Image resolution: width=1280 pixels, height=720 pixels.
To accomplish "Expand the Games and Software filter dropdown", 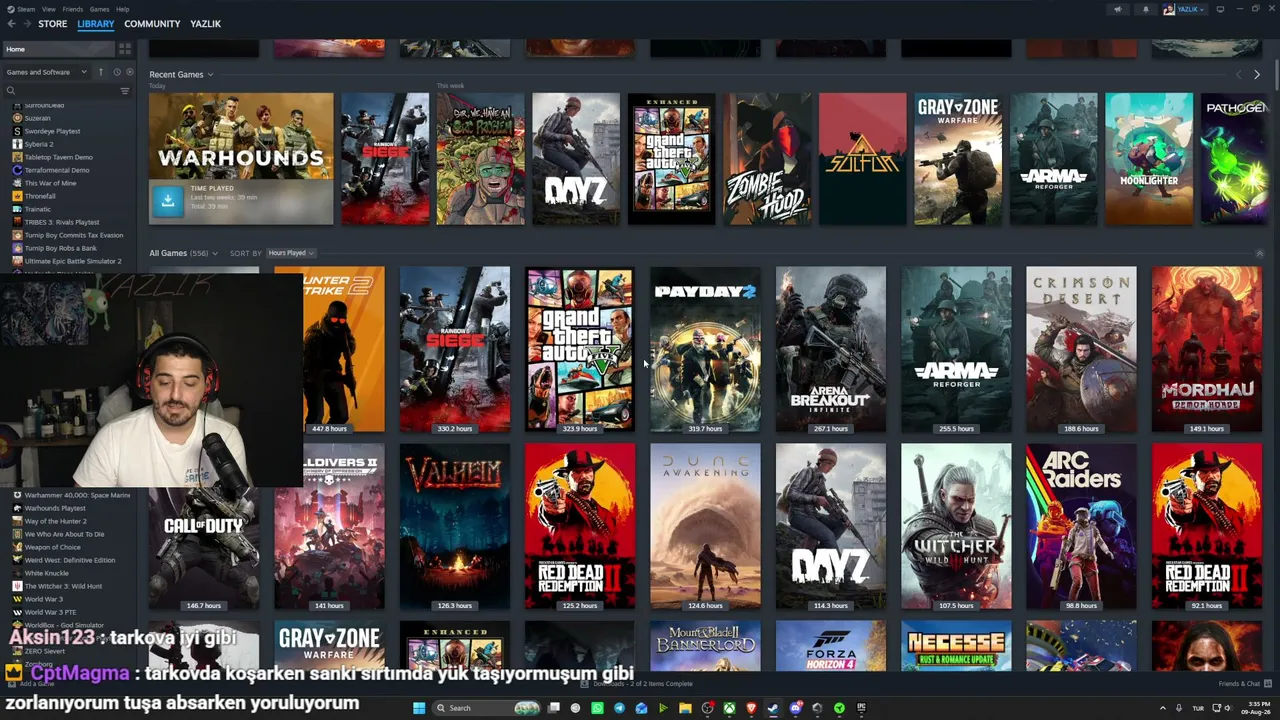I will coord(46,72).
